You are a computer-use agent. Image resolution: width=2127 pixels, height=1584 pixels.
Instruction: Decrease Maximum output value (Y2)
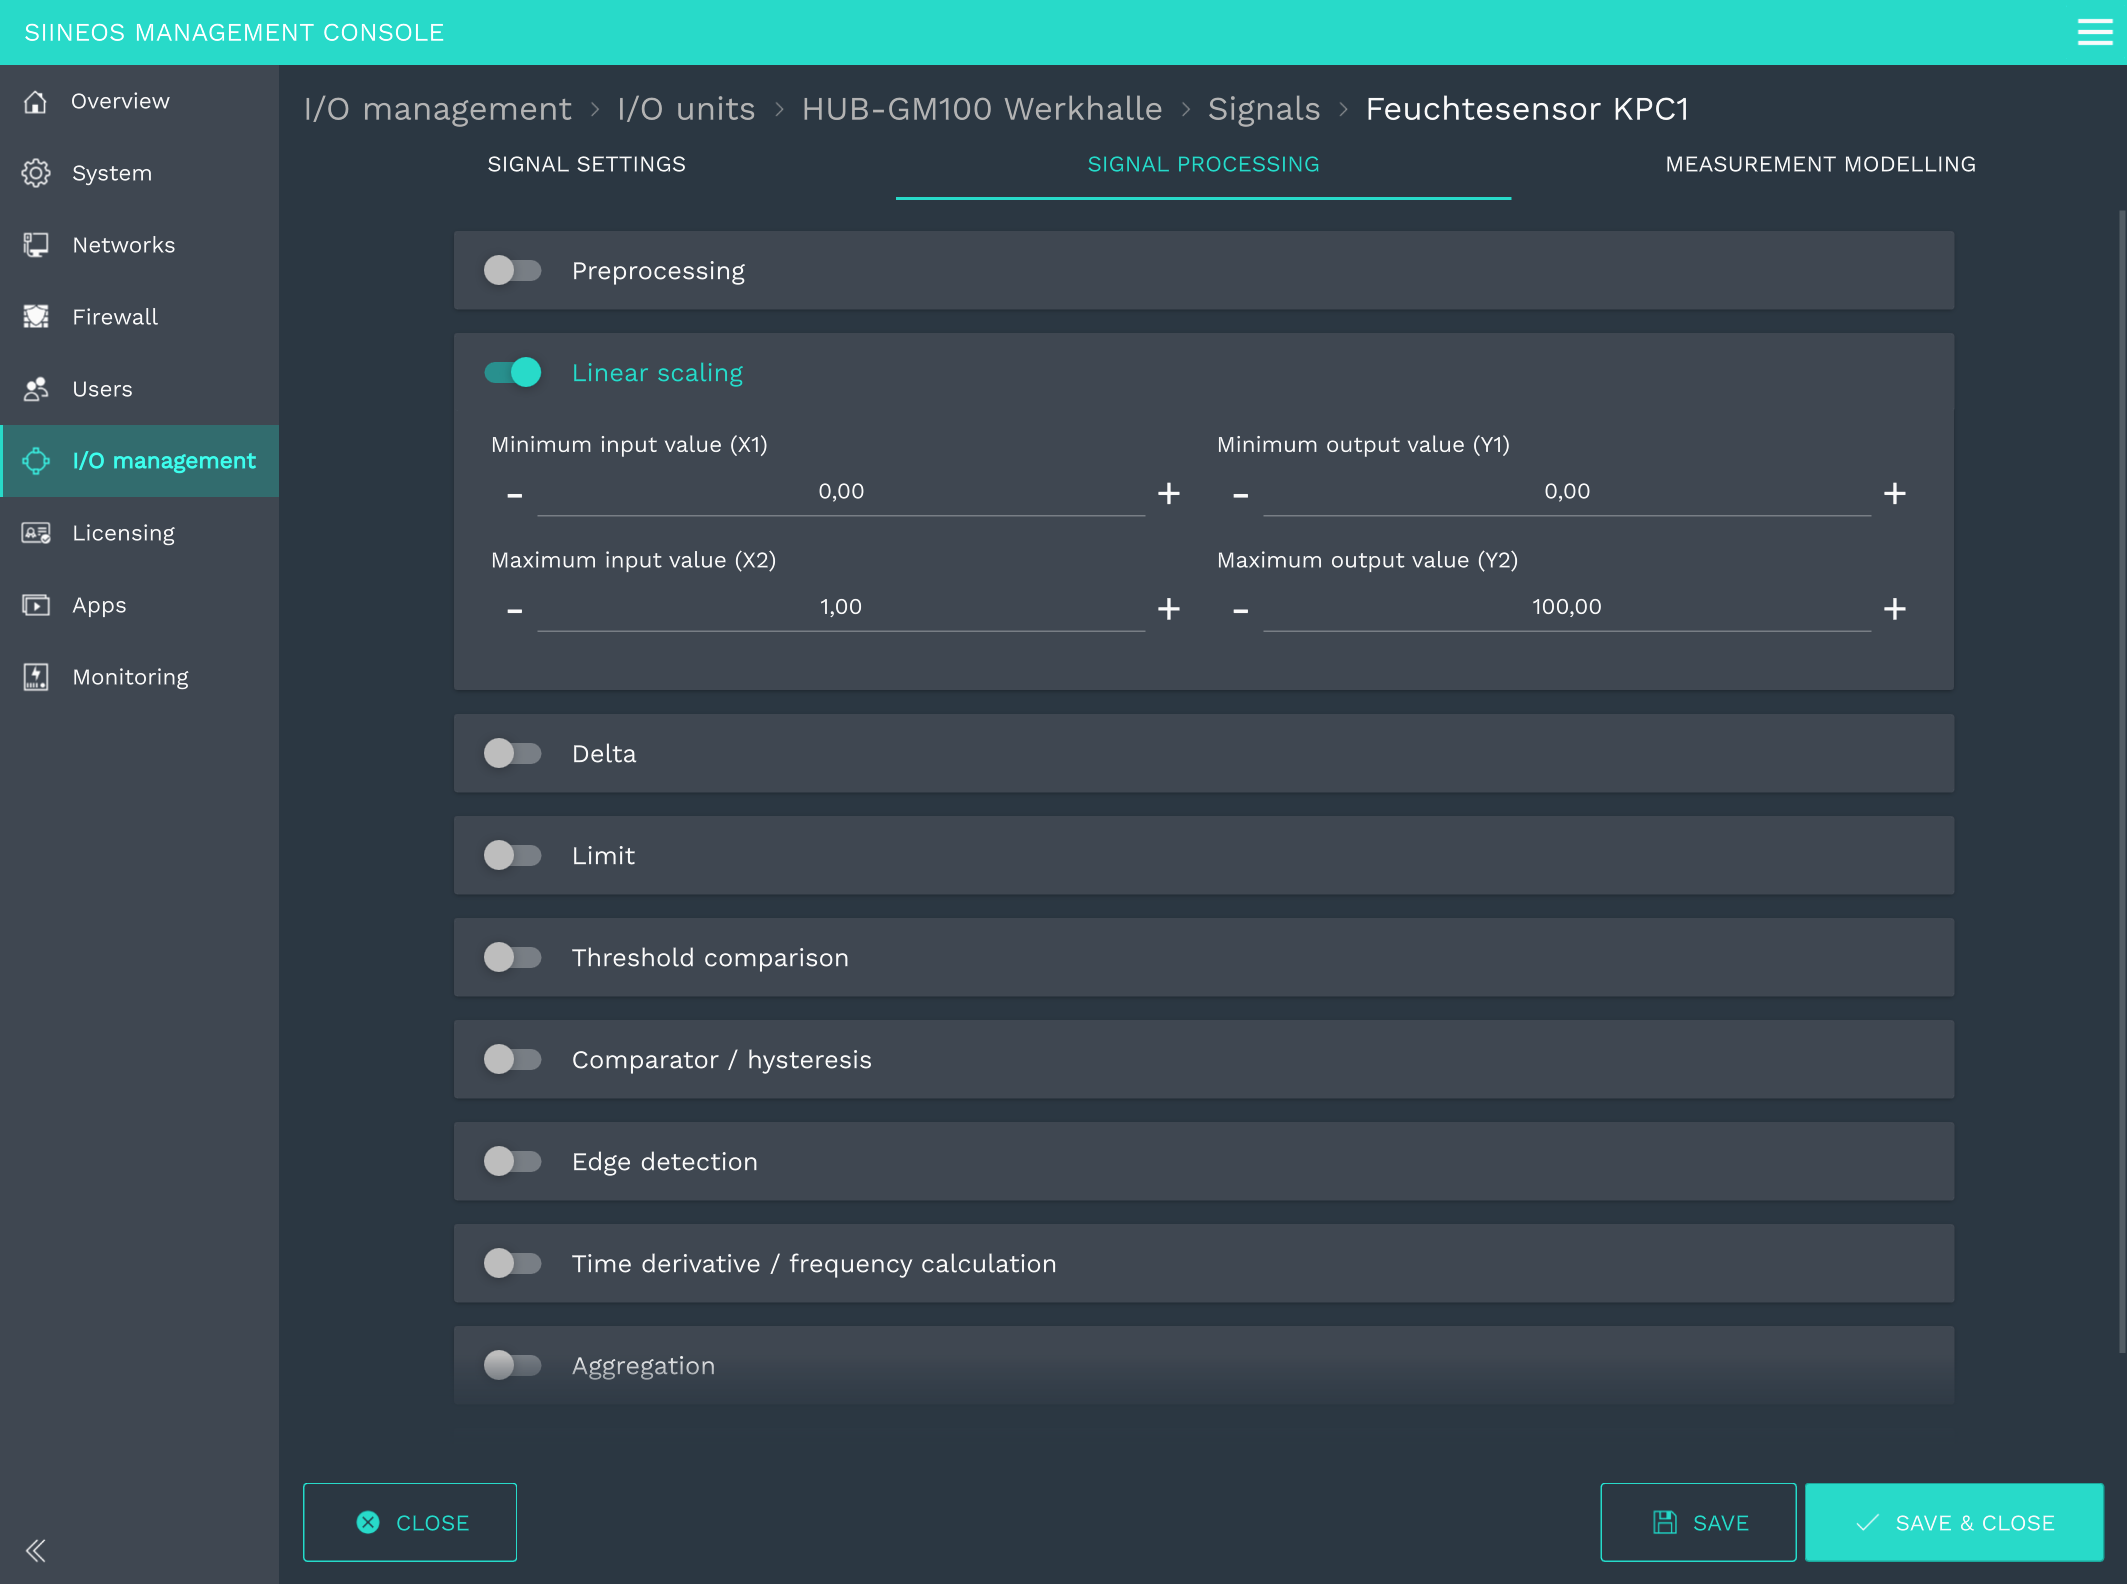coord(1241,610)
